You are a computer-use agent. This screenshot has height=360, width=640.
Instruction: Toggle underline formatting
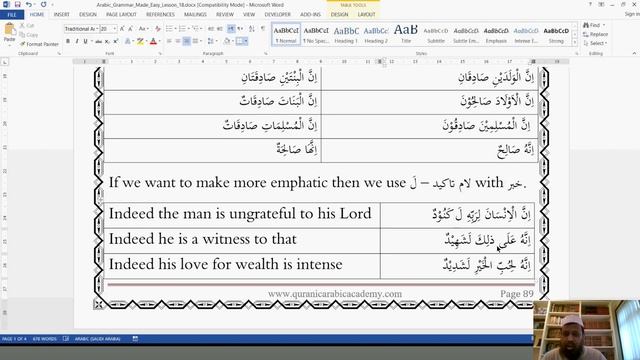(x=85, y=41)
